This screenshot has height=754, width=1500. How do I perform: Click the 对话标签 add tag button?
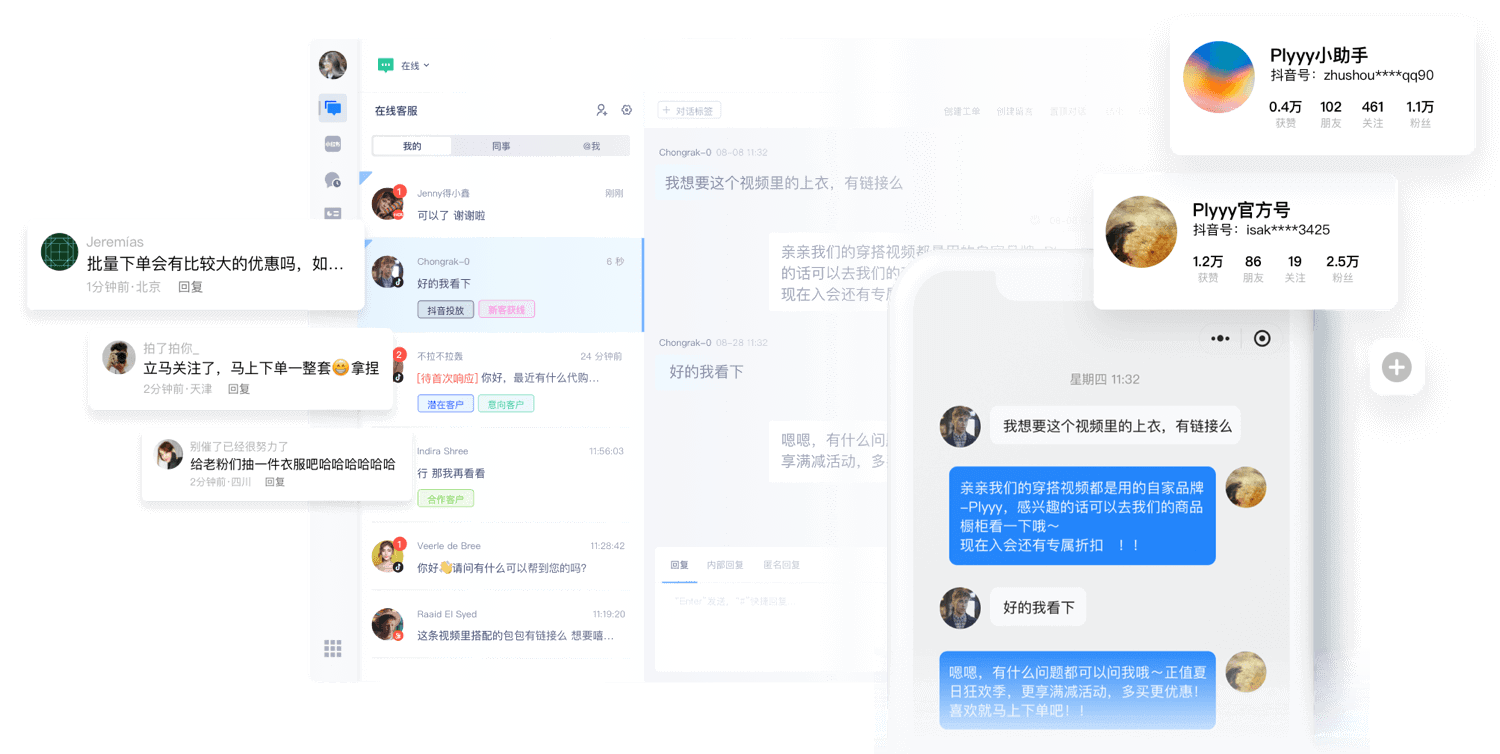pyautogui.click(x=689, y=111)
